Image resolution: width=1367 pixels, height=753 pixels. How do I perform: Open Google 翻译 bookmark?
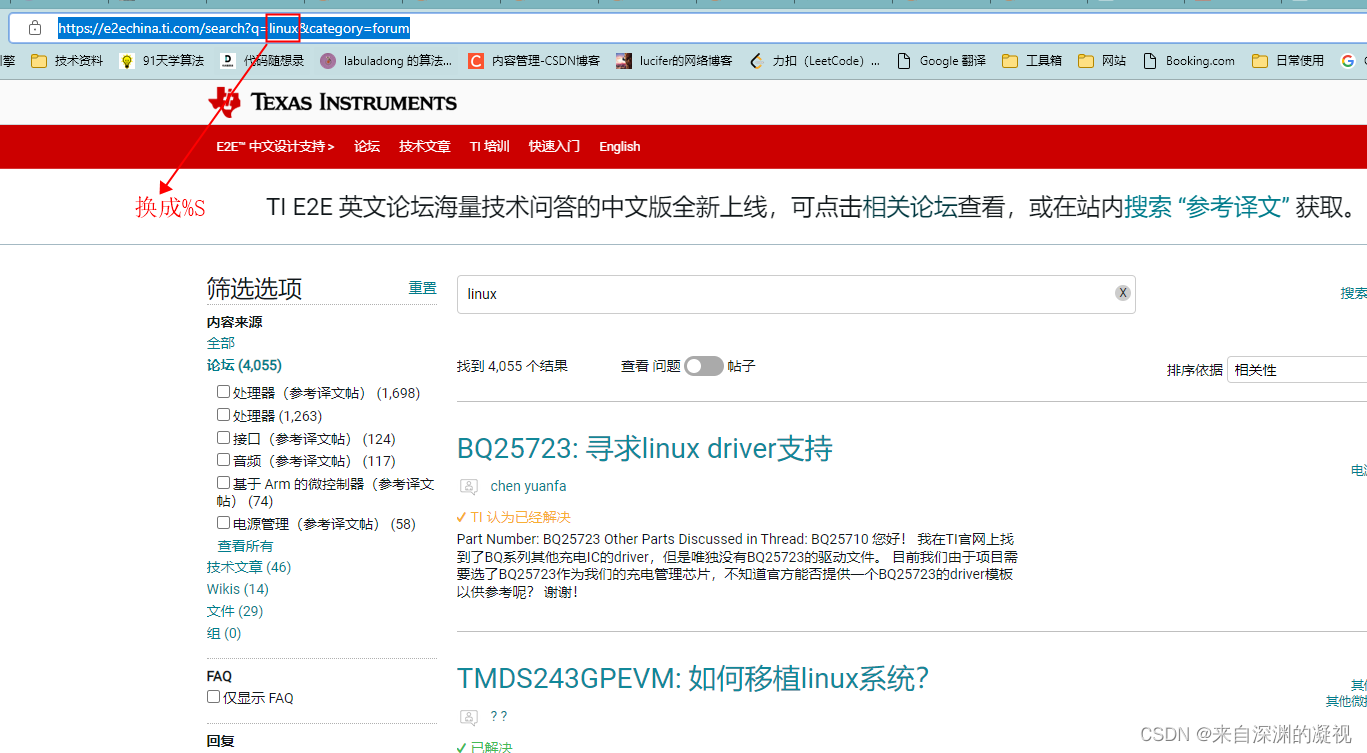[941, 61]
